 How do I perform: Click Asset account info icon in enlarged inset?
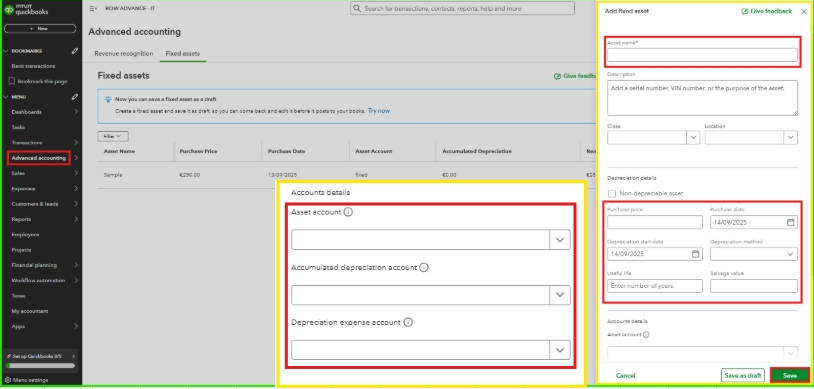coord(348,212)
